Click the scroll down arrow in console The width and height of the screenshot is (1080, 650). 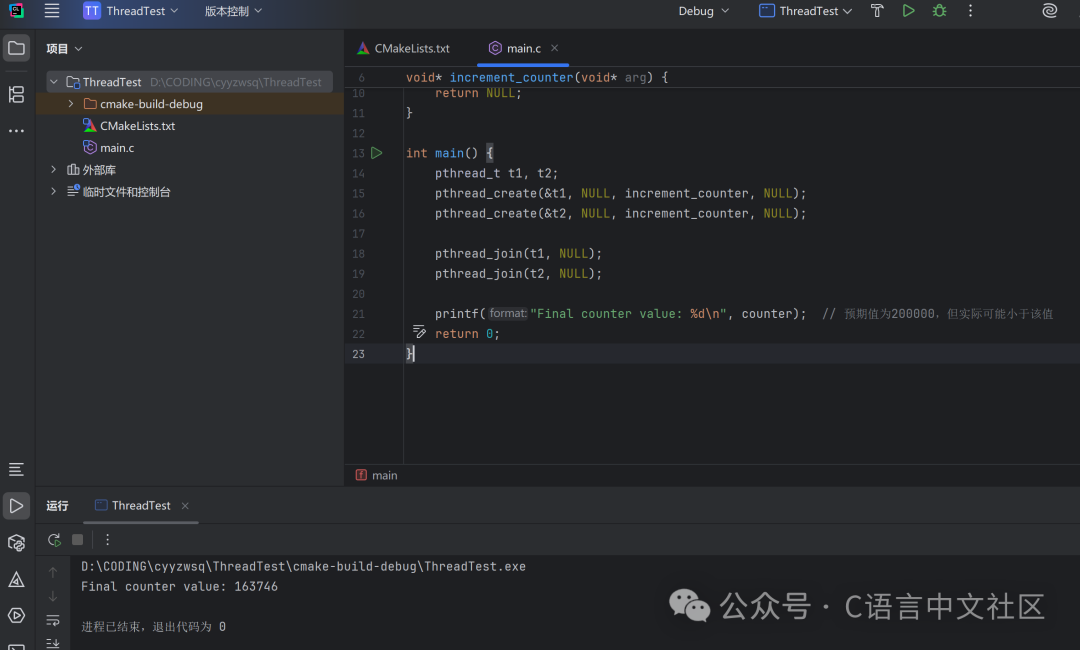tap(53, 596)
